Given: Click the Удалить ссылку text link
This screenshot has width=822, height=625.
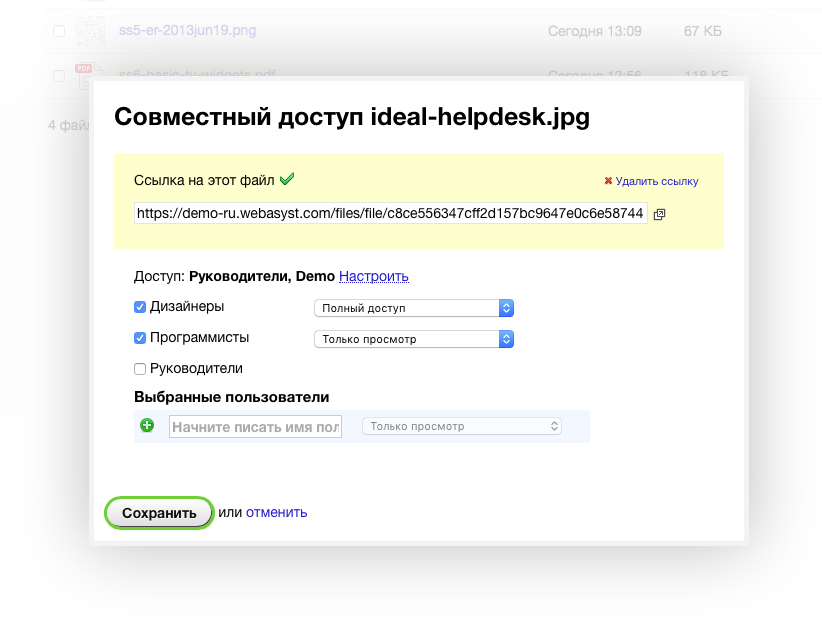Looking at the screenshot, I should (x=656, y=182).
